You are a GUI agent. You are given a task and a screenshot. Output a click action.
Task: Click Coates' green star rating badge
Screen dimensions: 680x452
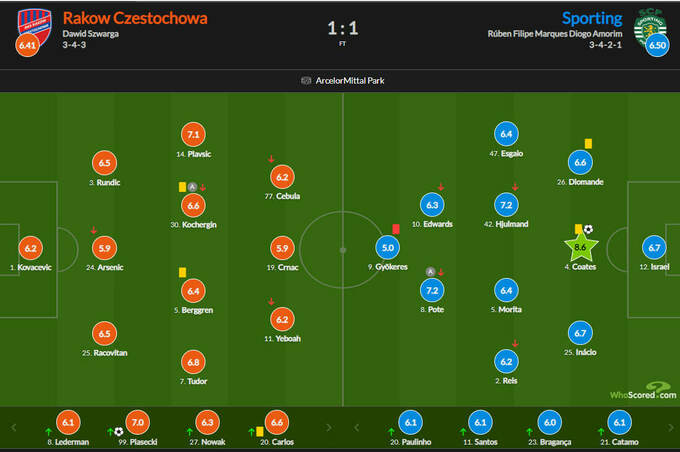click(582, 247)
